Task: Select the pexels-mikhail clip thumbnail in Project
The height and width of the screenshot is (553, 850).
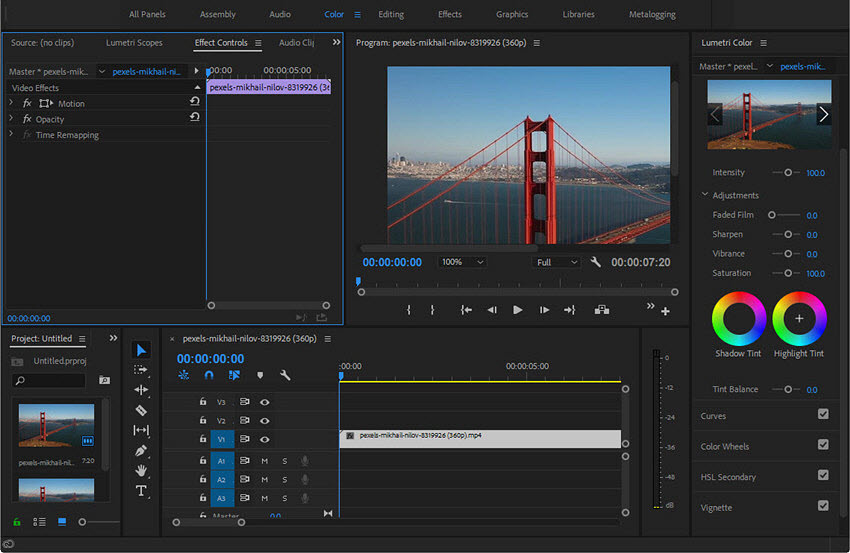Action: (56, 426)
